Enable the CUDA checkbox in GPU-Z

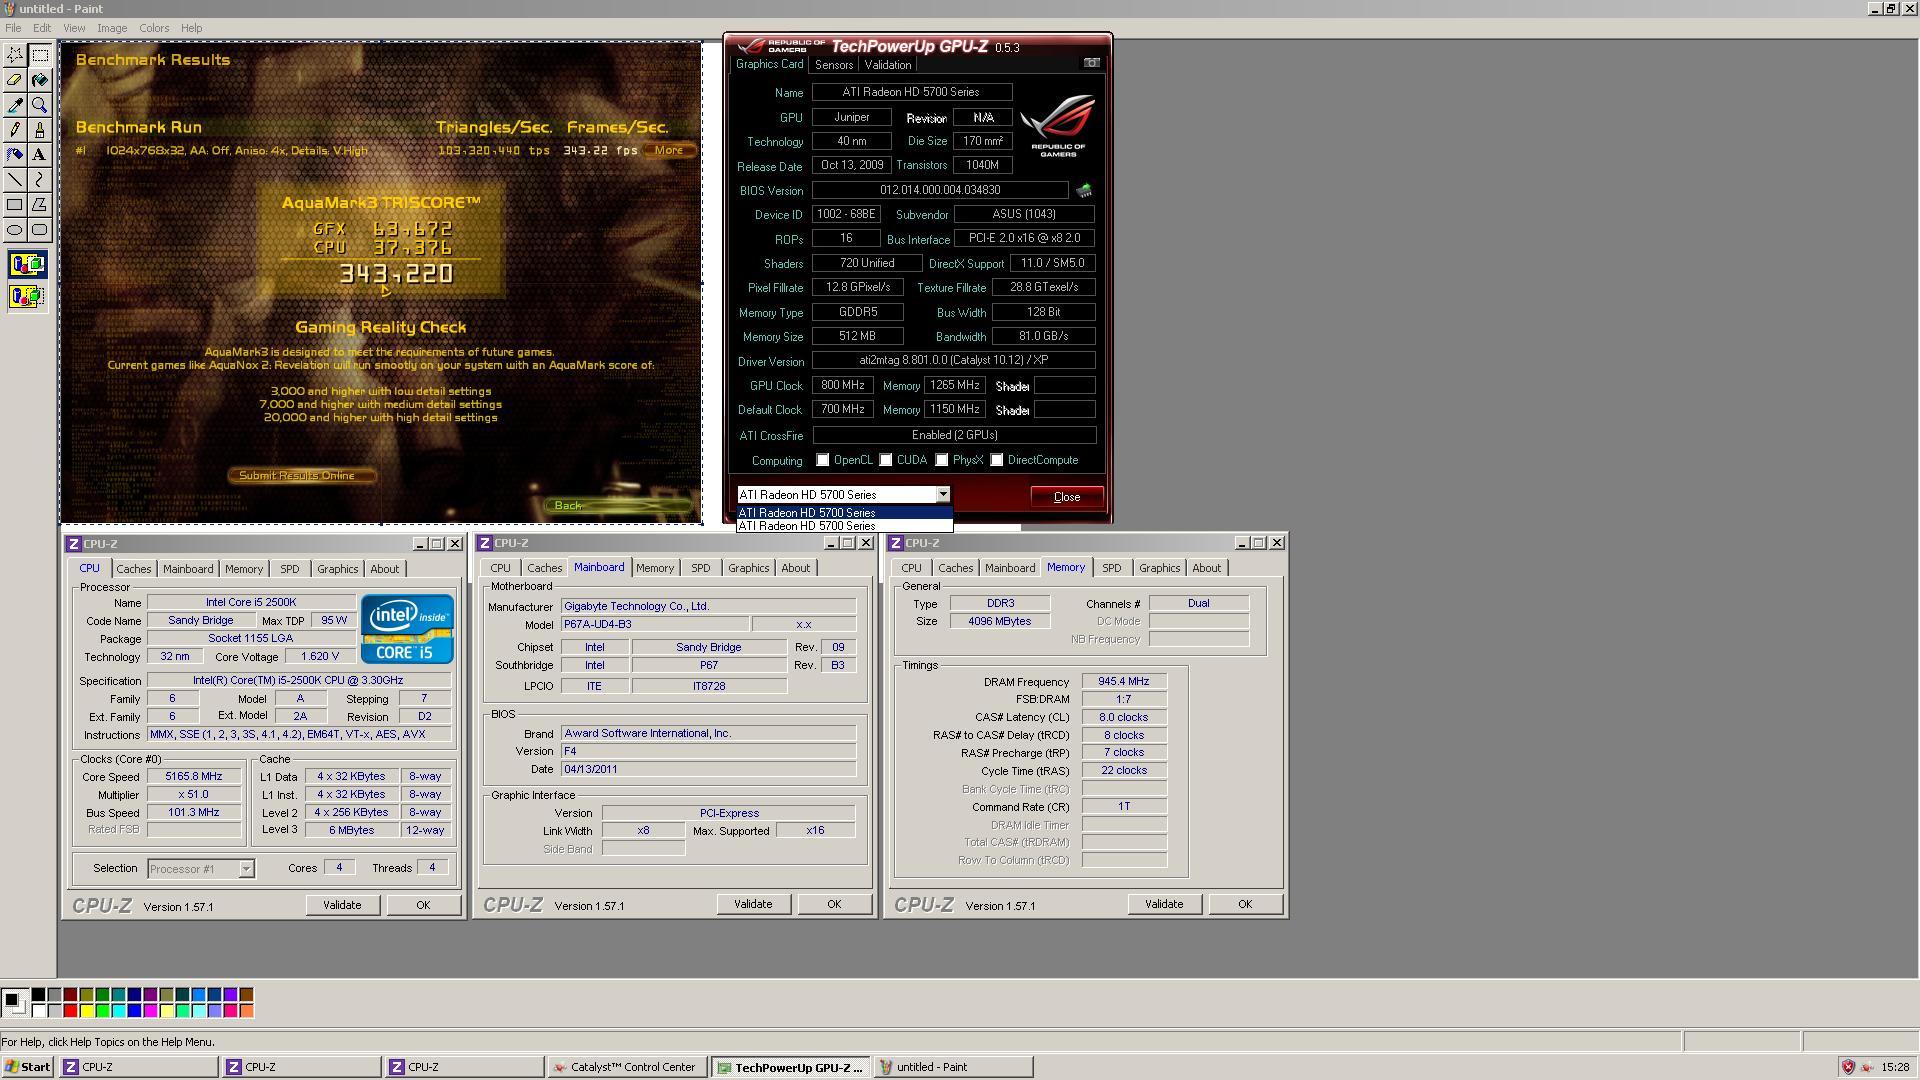point(886,460)
